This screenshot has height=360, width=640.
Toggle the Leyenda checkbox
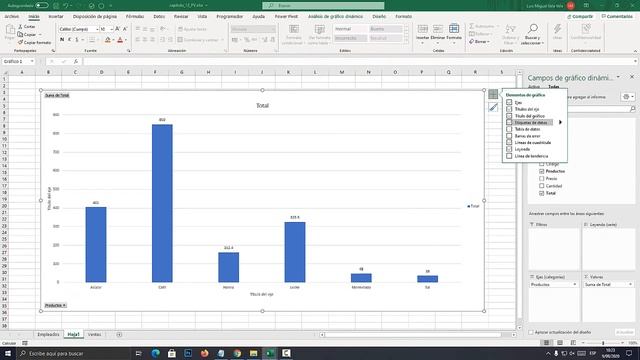coord(509,149)
